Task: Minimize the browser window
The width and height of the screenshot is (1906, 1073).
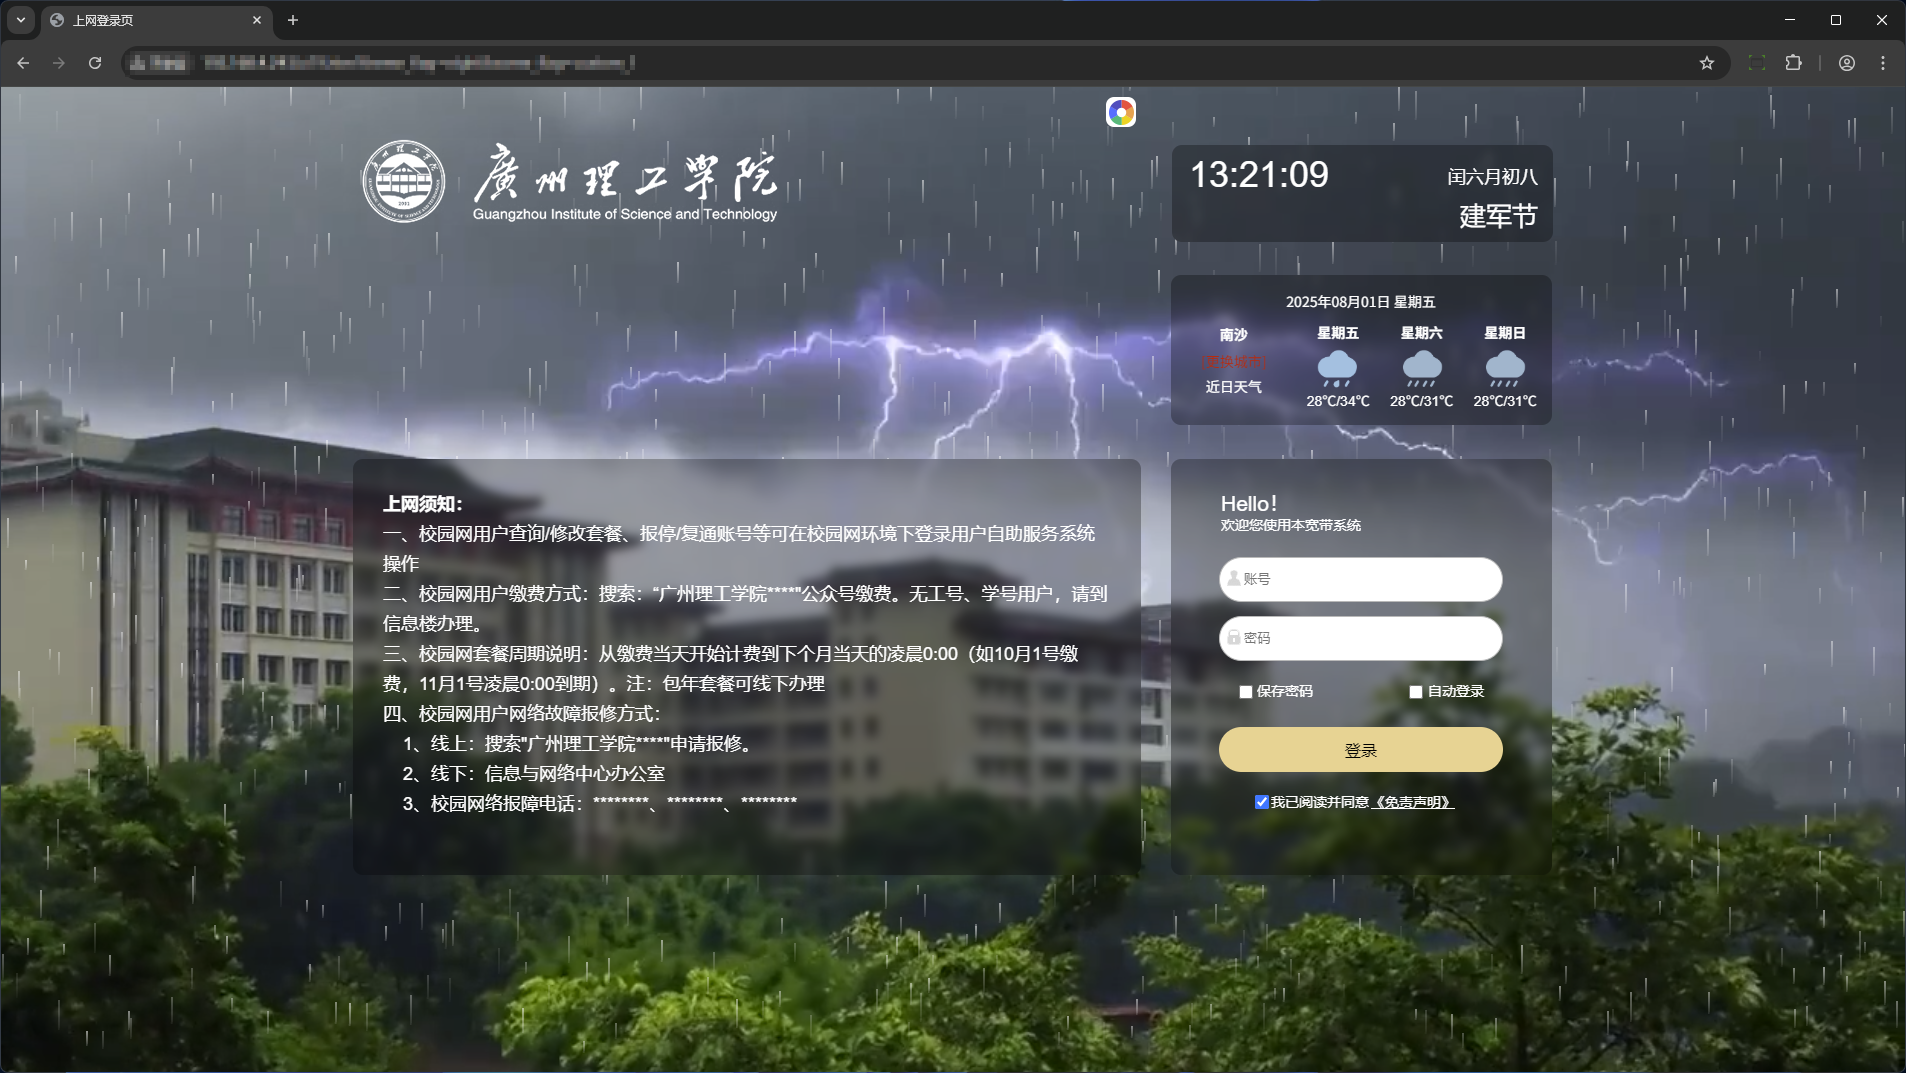Action: point(1790,20)
